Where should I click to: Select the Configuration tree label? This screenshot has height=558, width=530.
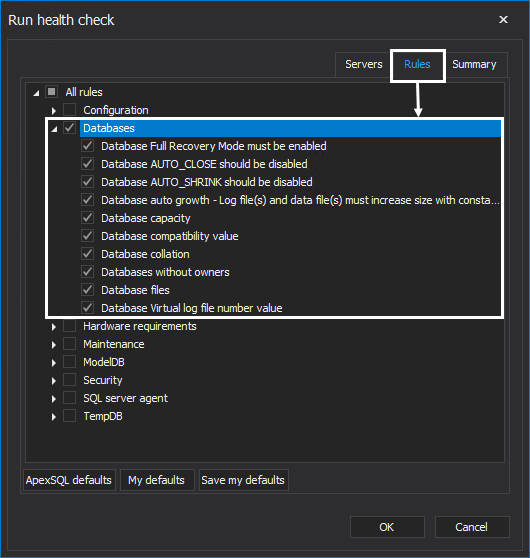pyautogui.click(x=116, y=110)
